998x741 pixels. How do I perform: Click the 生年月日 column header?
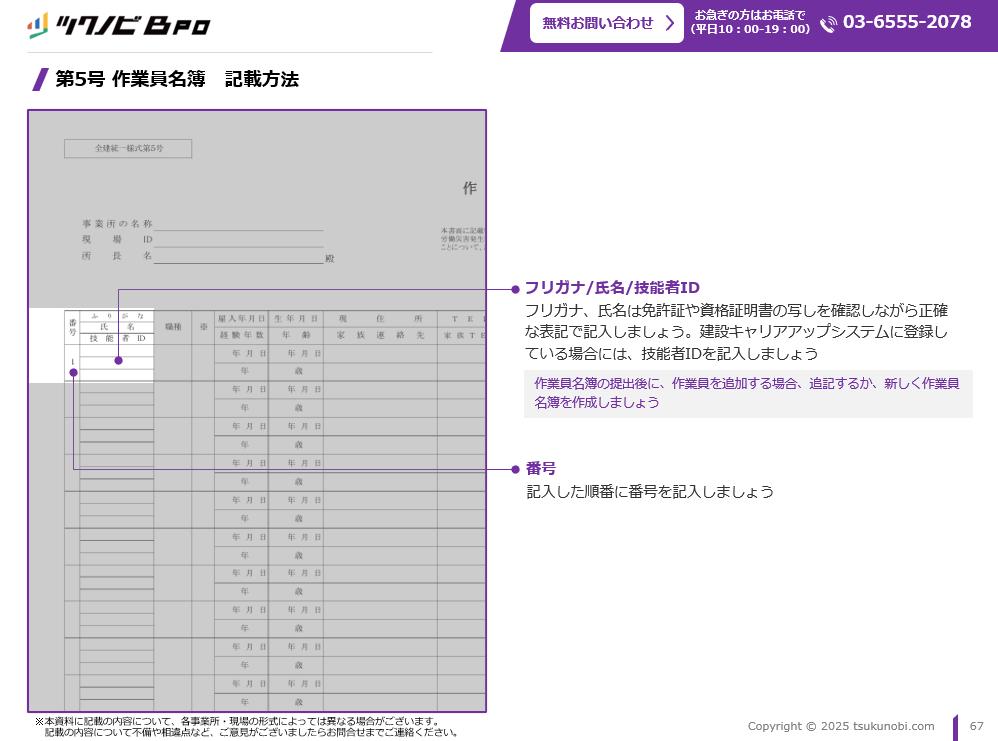[x=296, y=318]
